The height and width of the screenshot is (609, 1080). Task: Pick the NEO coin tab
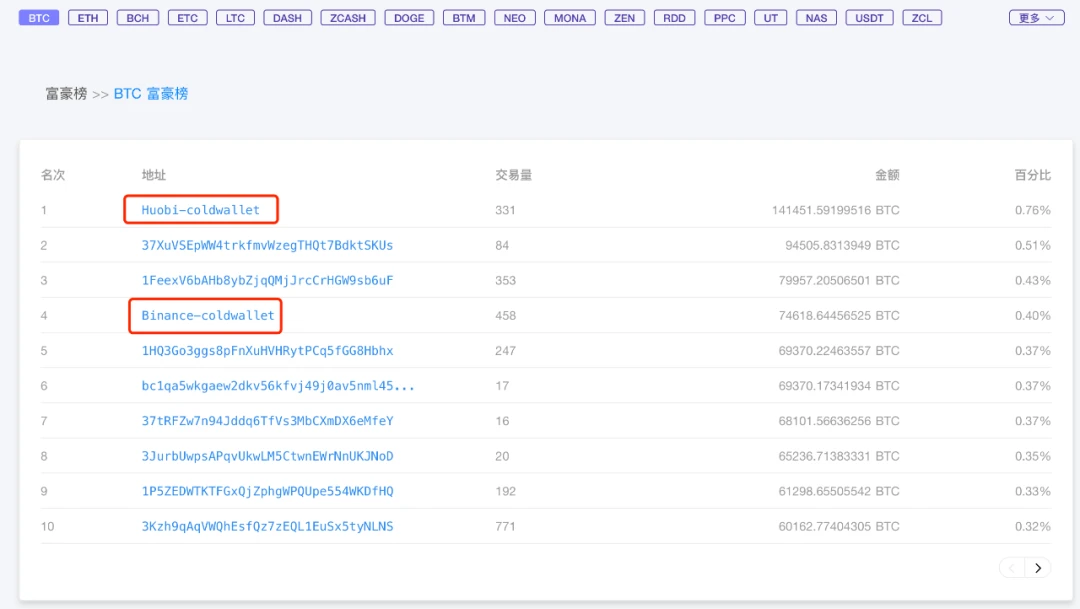pos(515,18)
